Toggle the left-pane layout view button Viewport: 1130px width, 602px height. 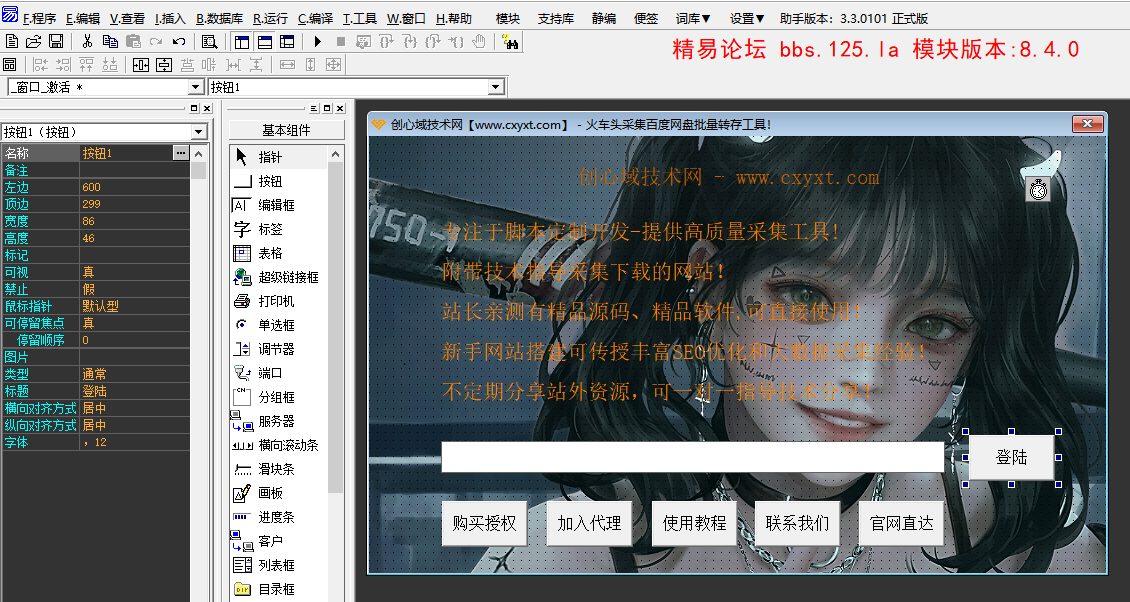pos(241,42)
